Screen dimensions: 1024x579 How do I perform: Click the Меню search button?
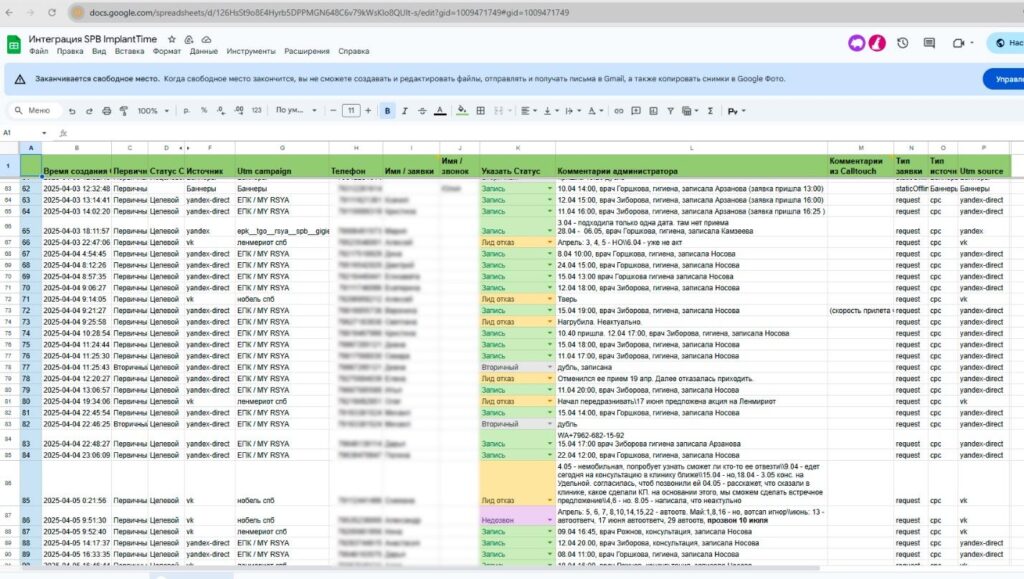coord(32,111)
